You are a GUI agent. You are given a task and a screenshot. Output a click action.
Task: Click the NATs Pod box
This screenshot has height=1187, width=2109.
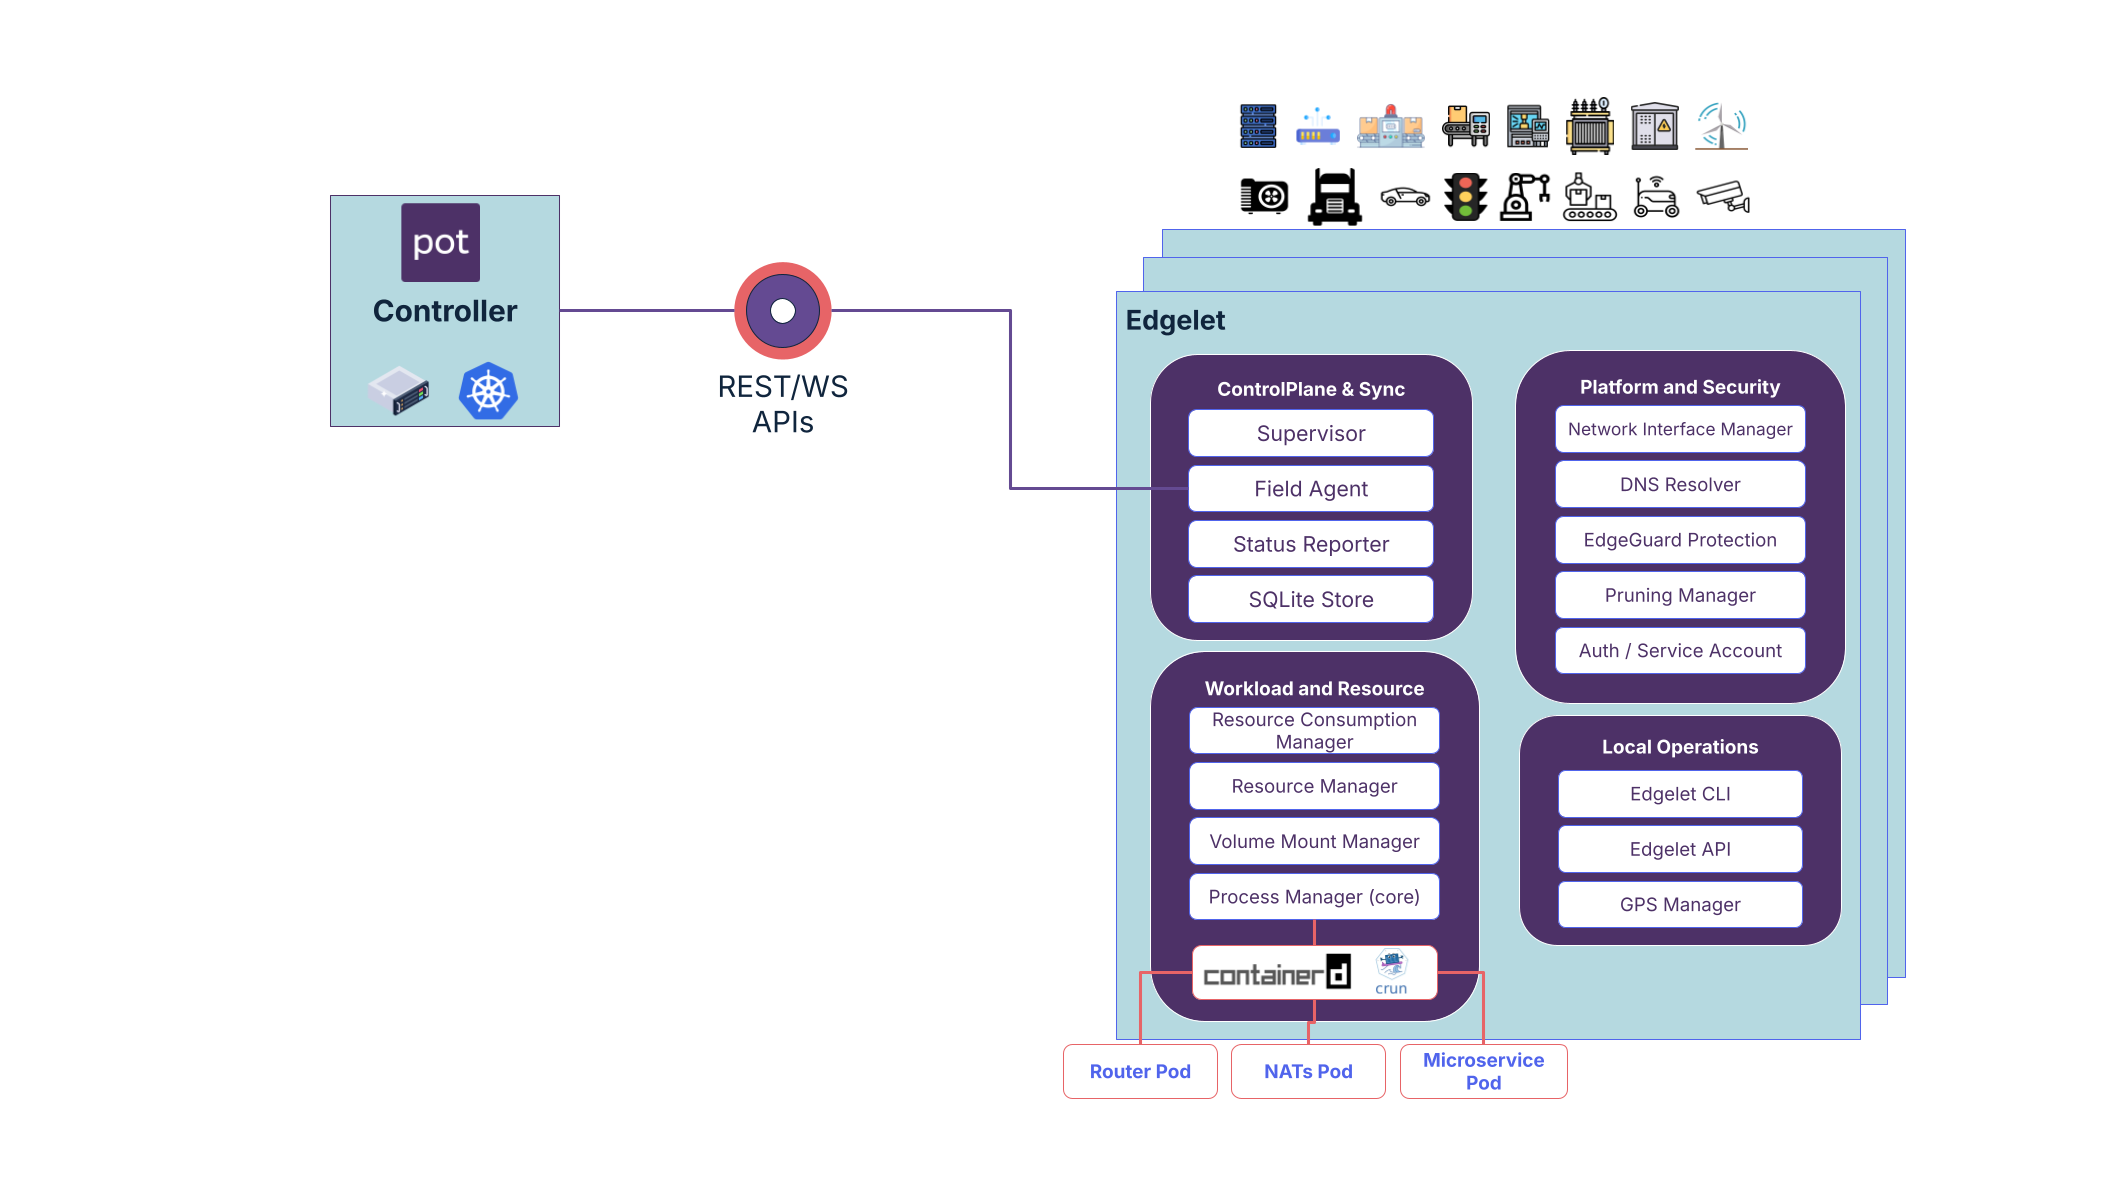pos(1308,1071)
